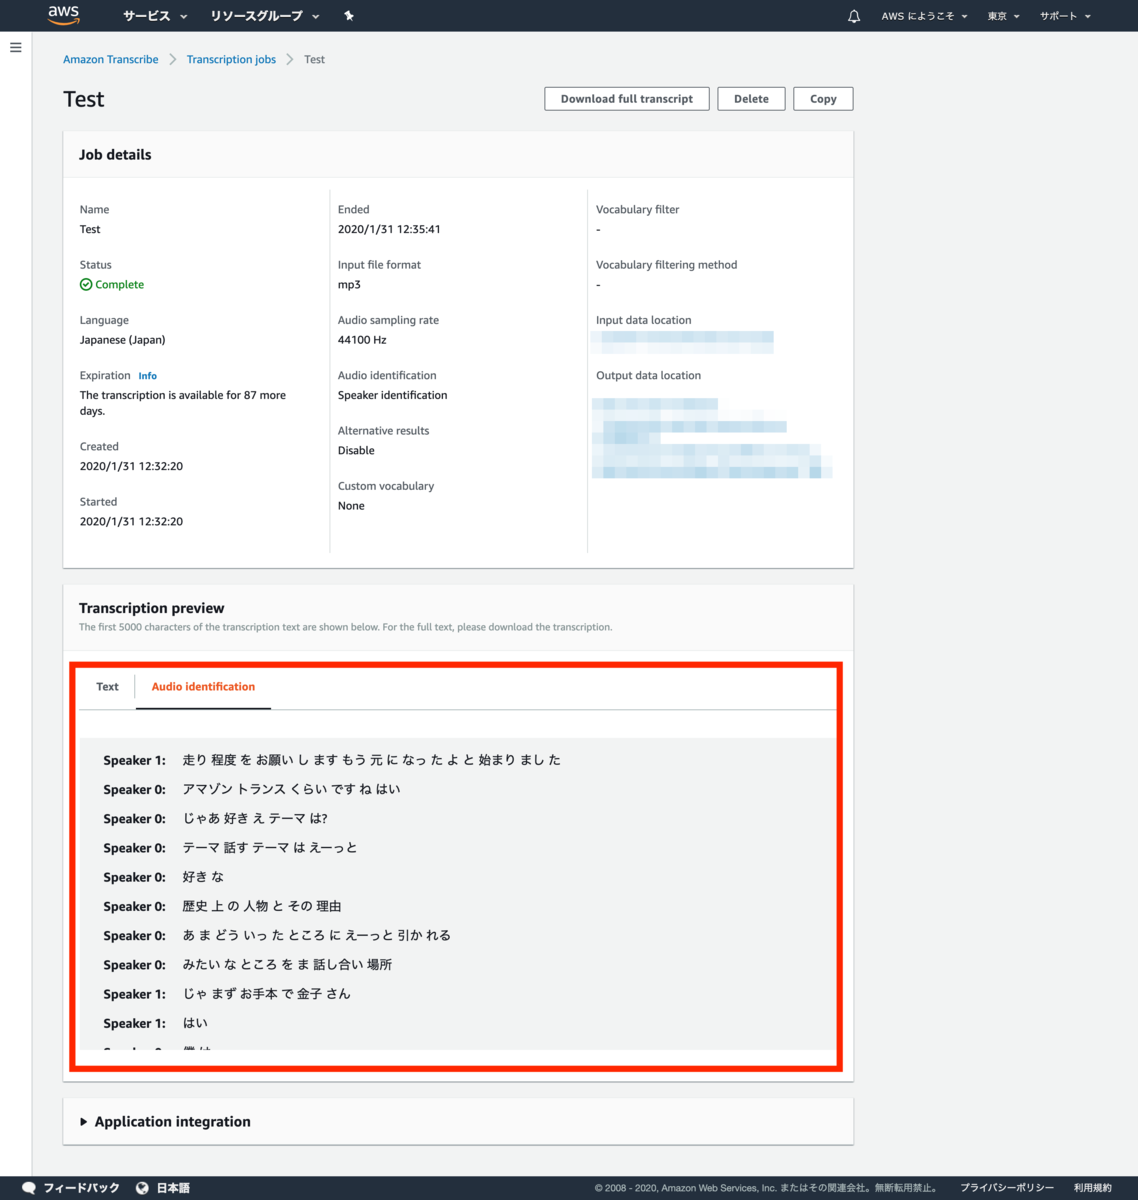
Task: Click the globe language icon
Action: tap(142, 1188)
